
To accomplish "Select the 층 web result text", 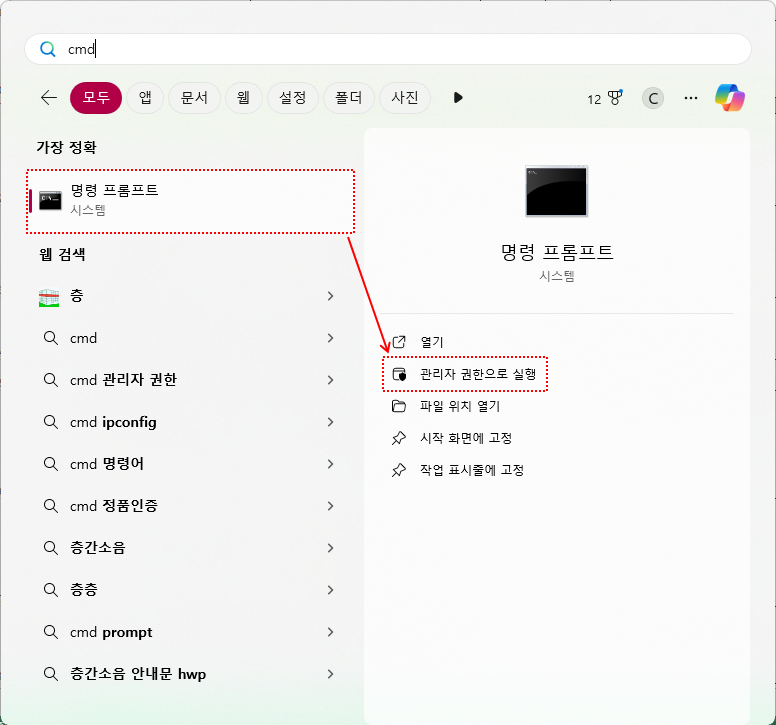I will coord(76,296).
